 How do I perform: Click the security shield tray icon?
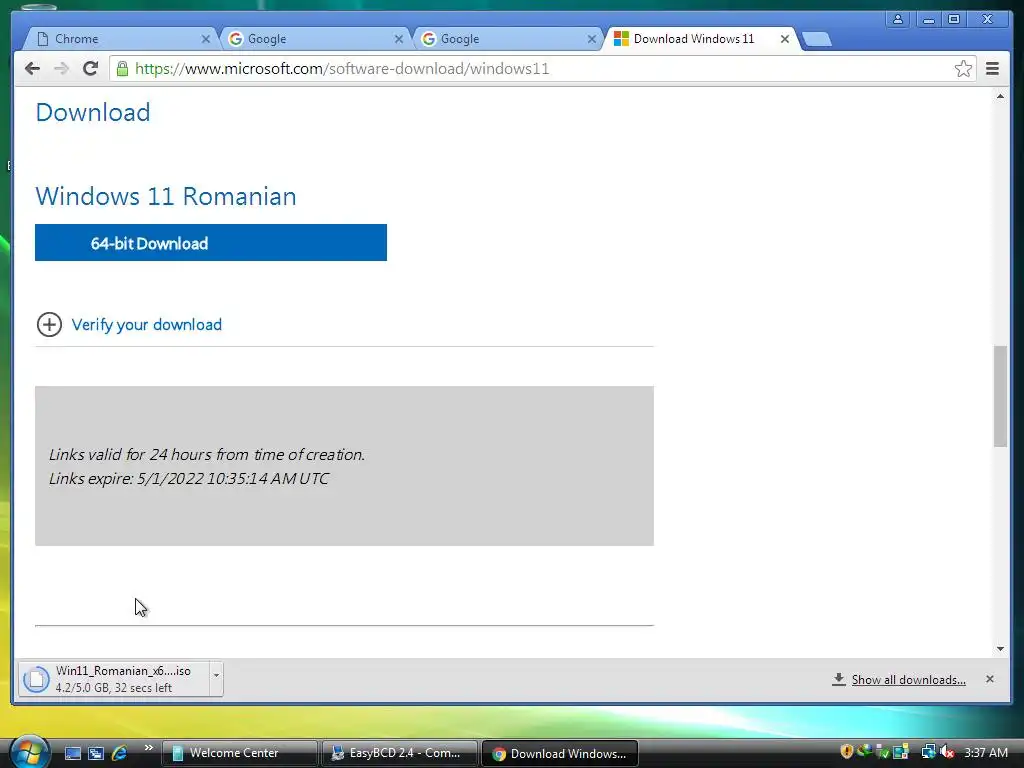[x=846, y=752]
